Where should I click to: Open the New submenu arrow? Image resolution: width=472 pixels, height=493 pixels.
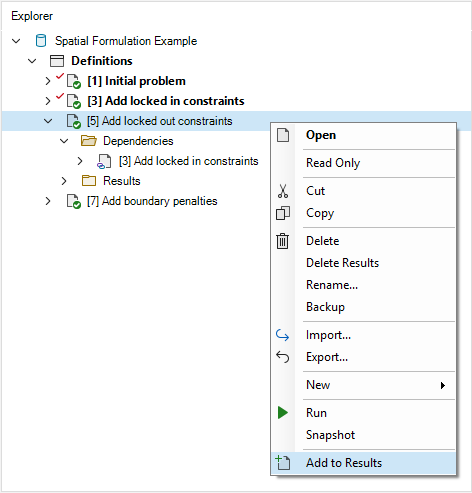443,385
